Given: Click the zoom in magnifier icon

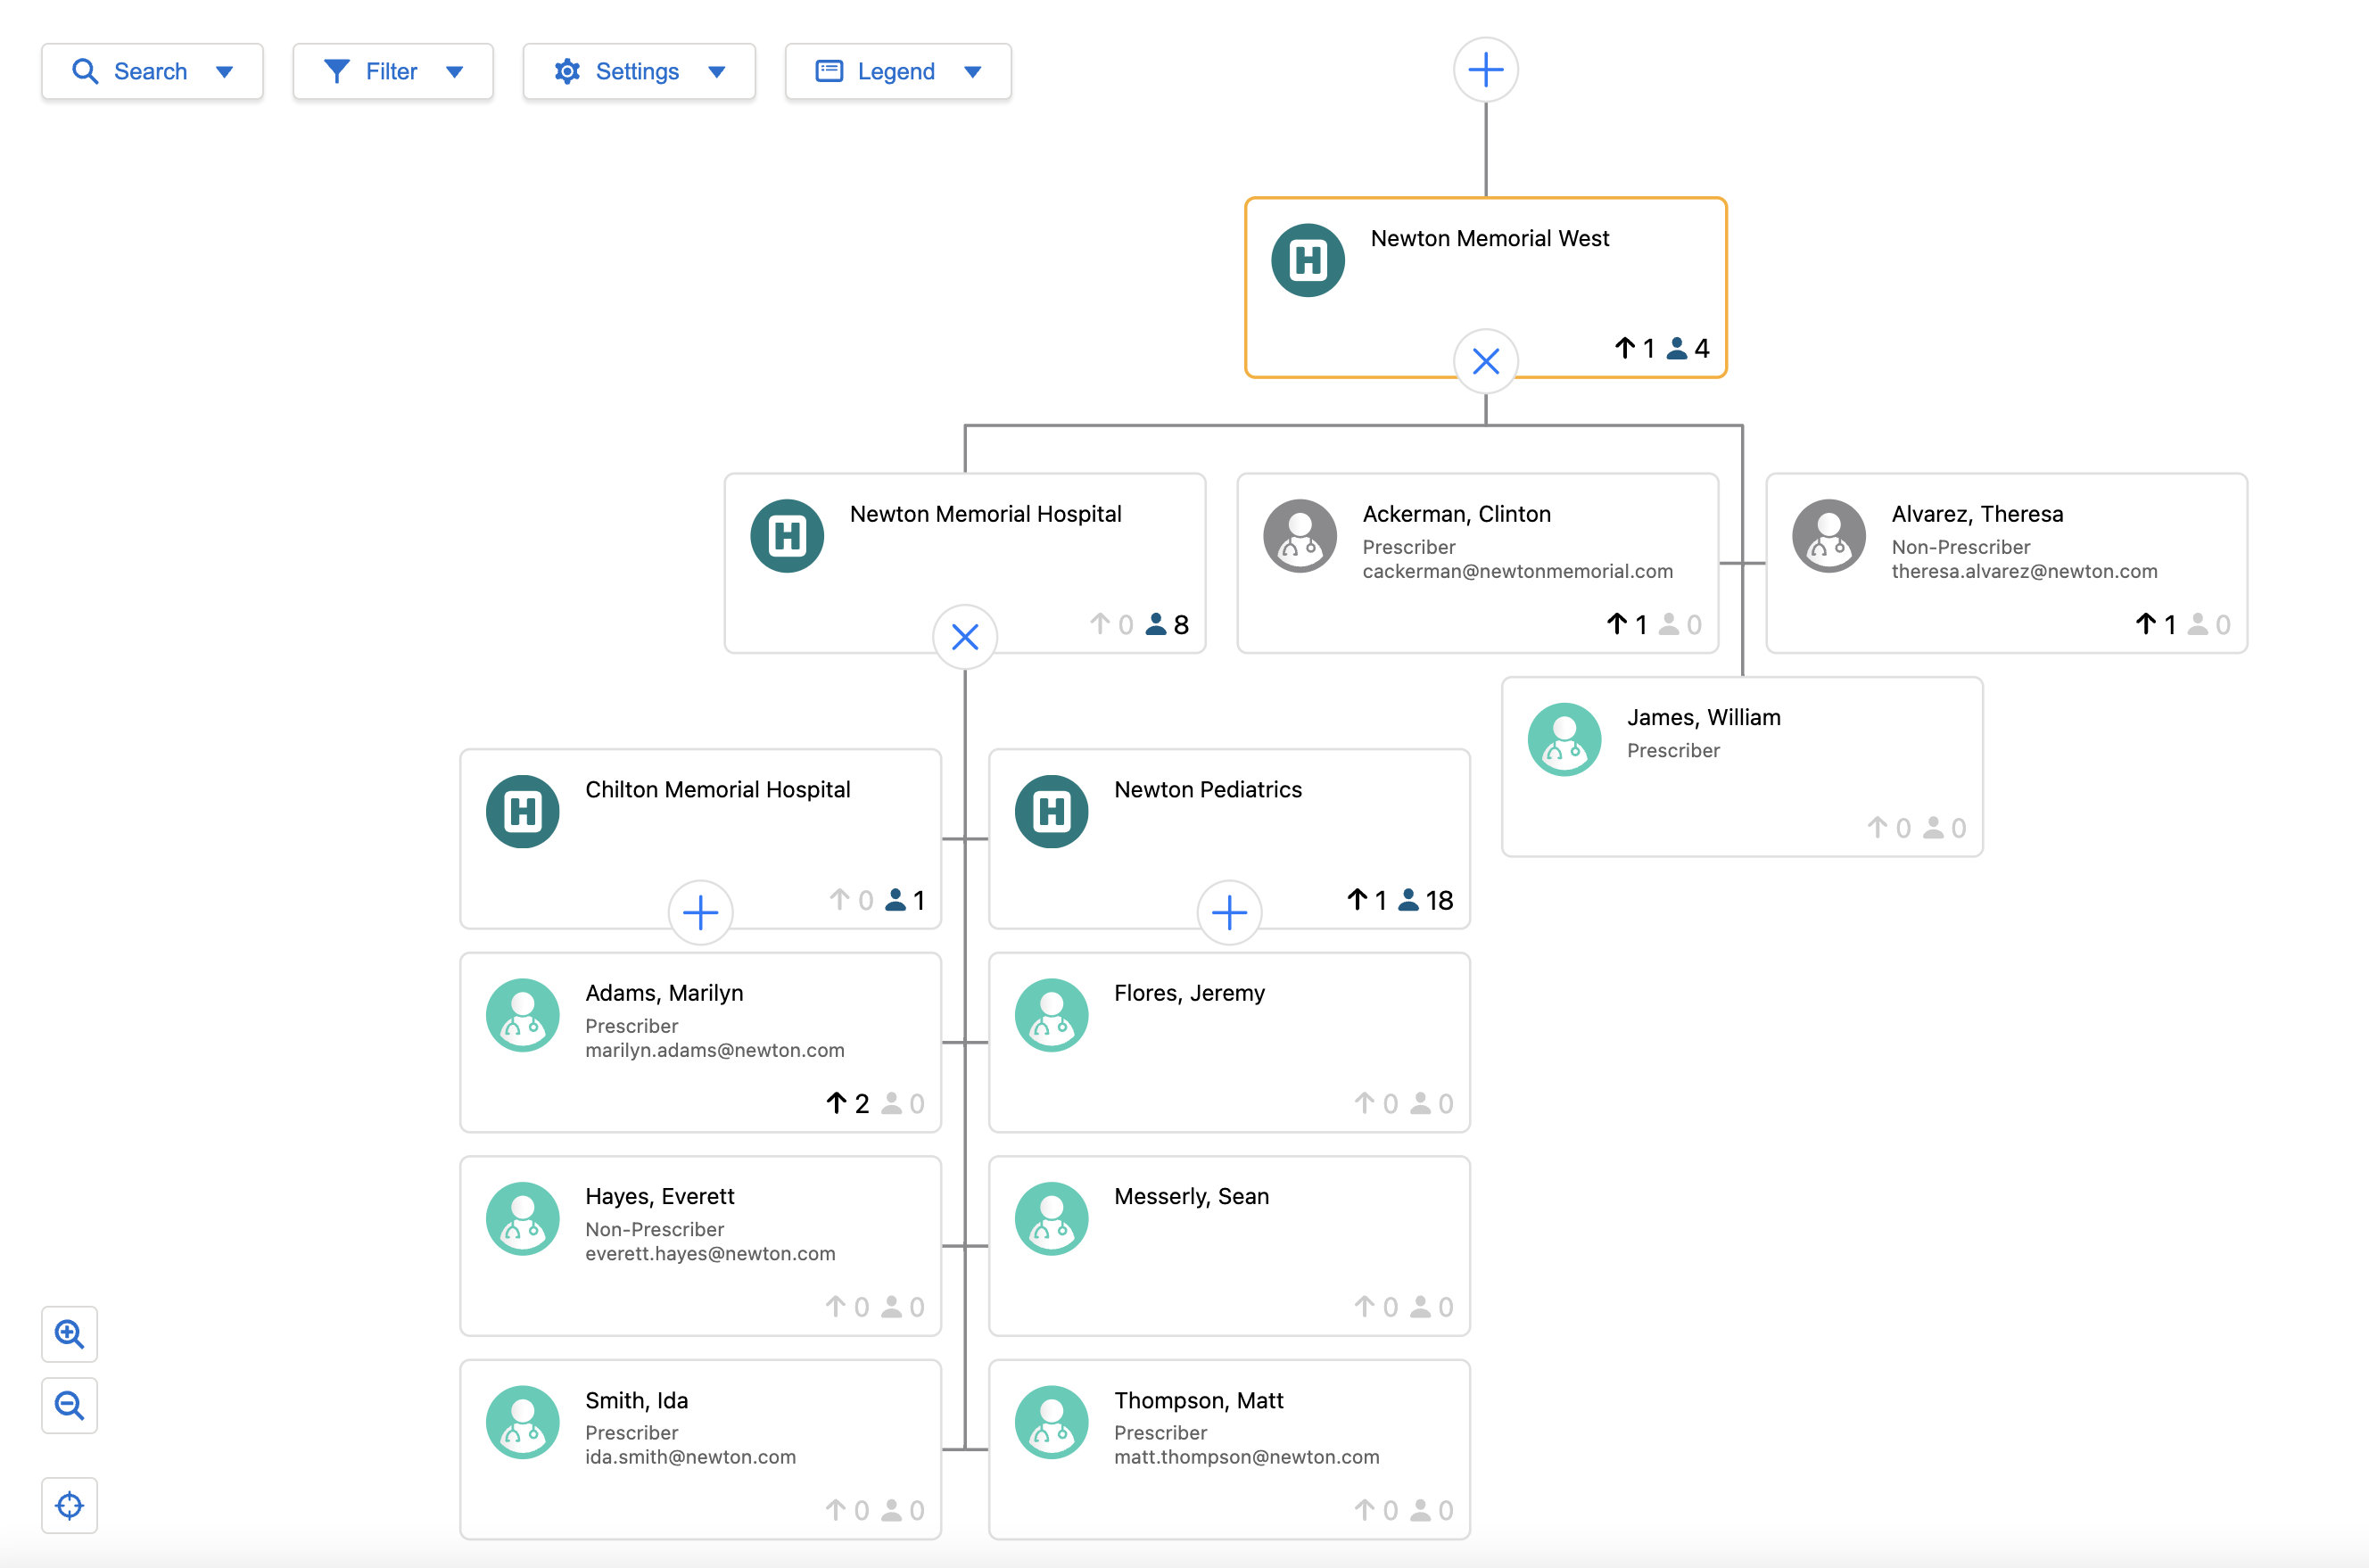Looking at the screenshot, I should pyautogui.click(x=69, y=1333).
